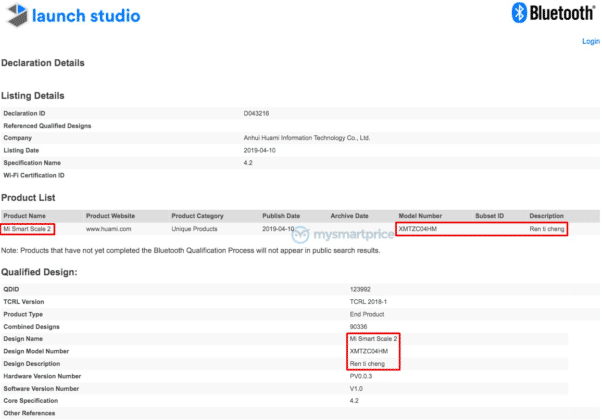
Task: Select model number XMTZC04HM in Product List
Action: click(x=418, y=229)
